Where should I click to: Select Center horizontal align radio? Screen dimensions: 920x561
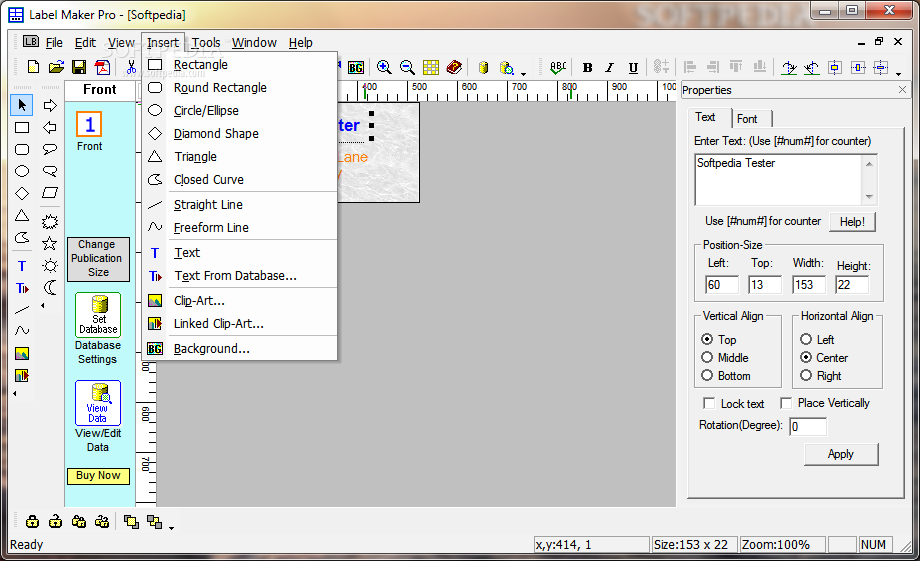(806, 357)
